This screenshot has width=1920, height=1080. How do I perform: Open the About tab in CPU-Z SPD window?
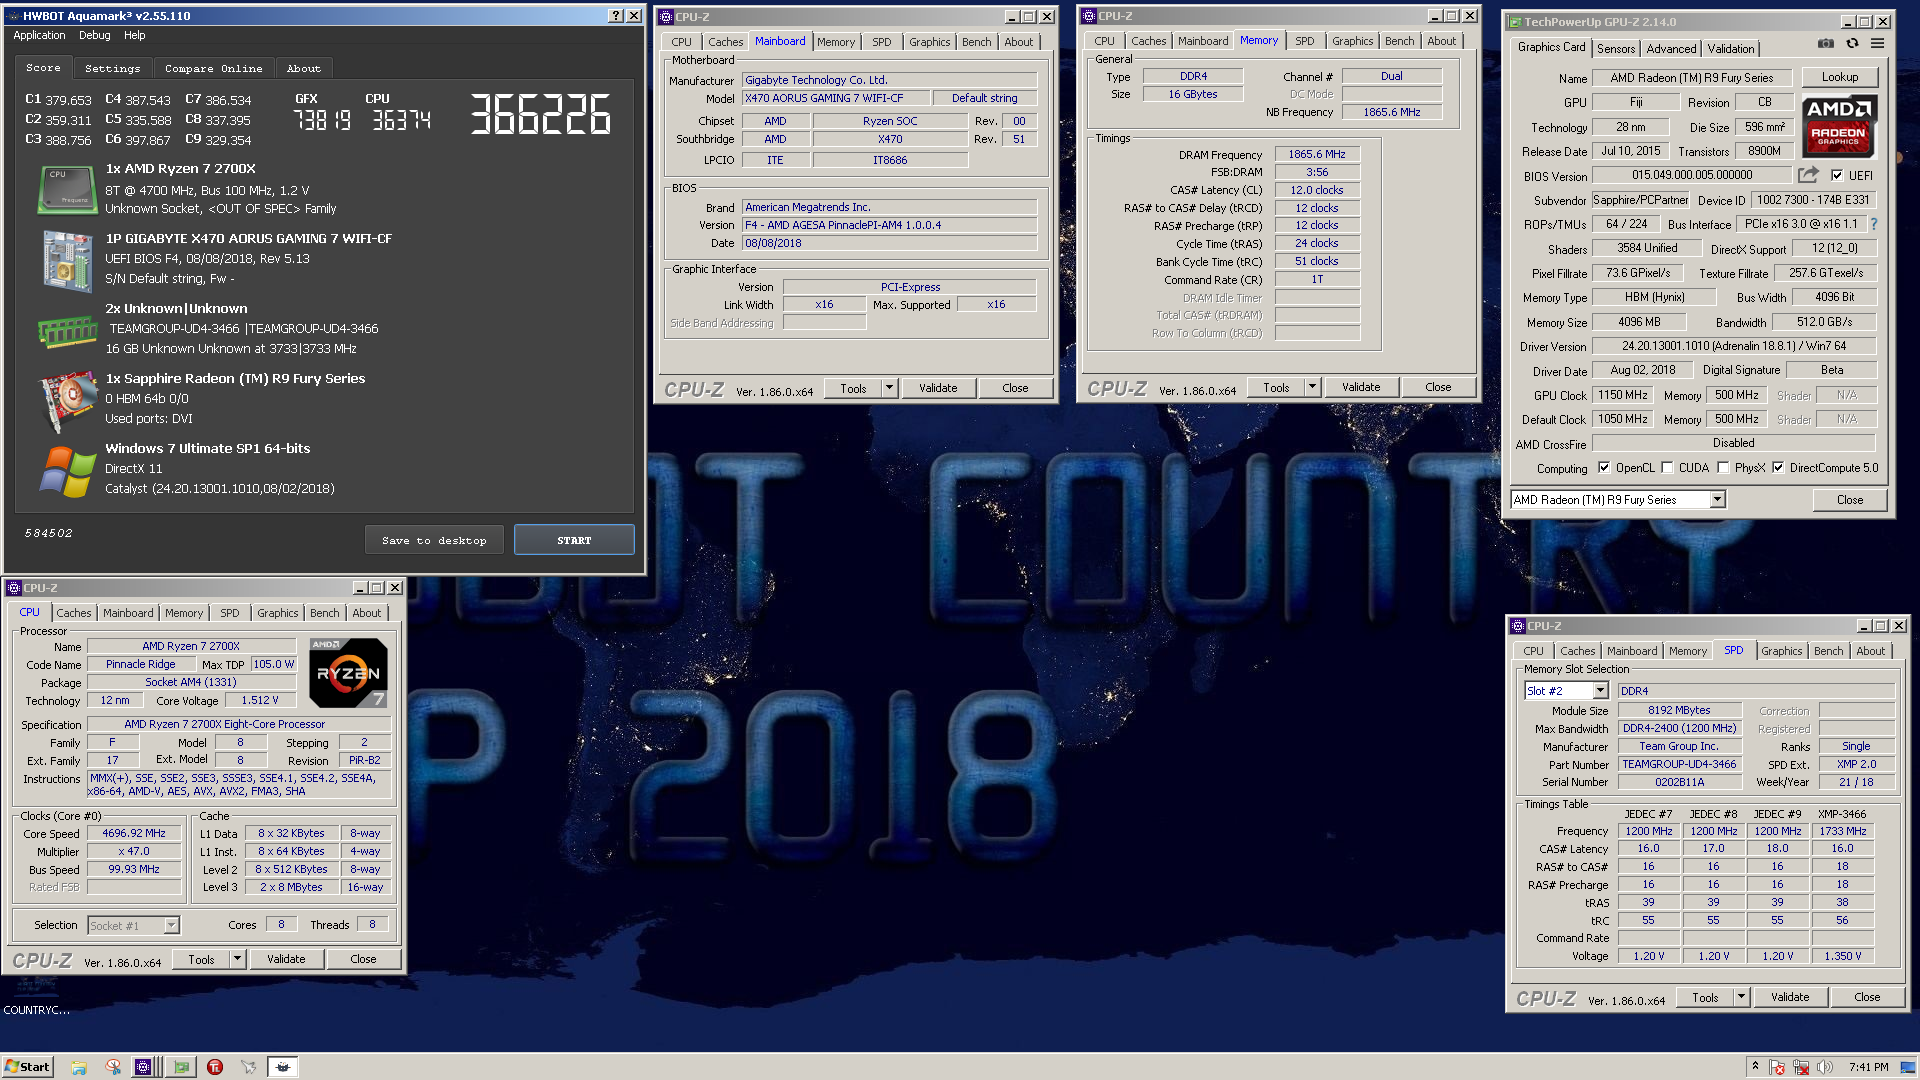pyautogui.click(x=1870, y=651)
